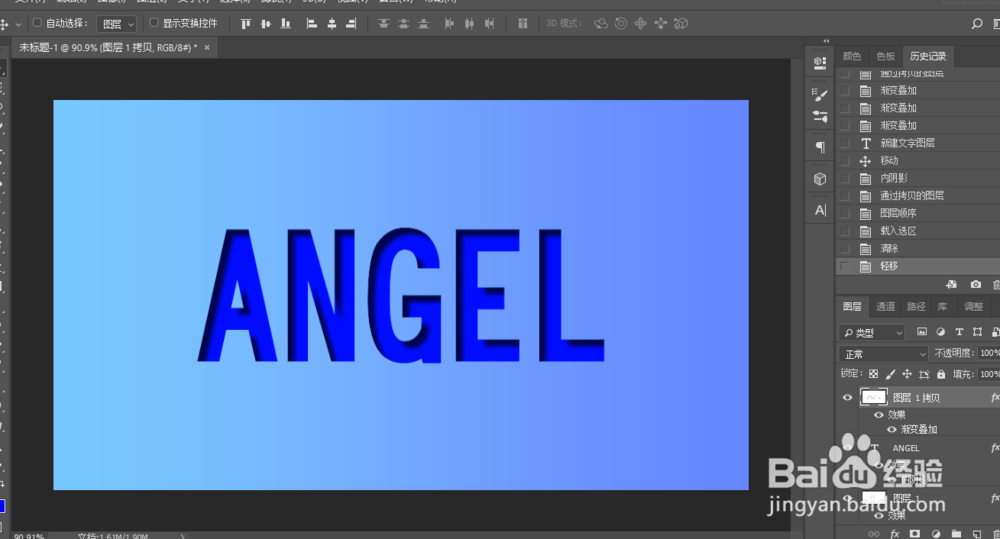Filter layers by shape layer icon
The height and width of the screenshot is (539, 1000).
point(977,332)
